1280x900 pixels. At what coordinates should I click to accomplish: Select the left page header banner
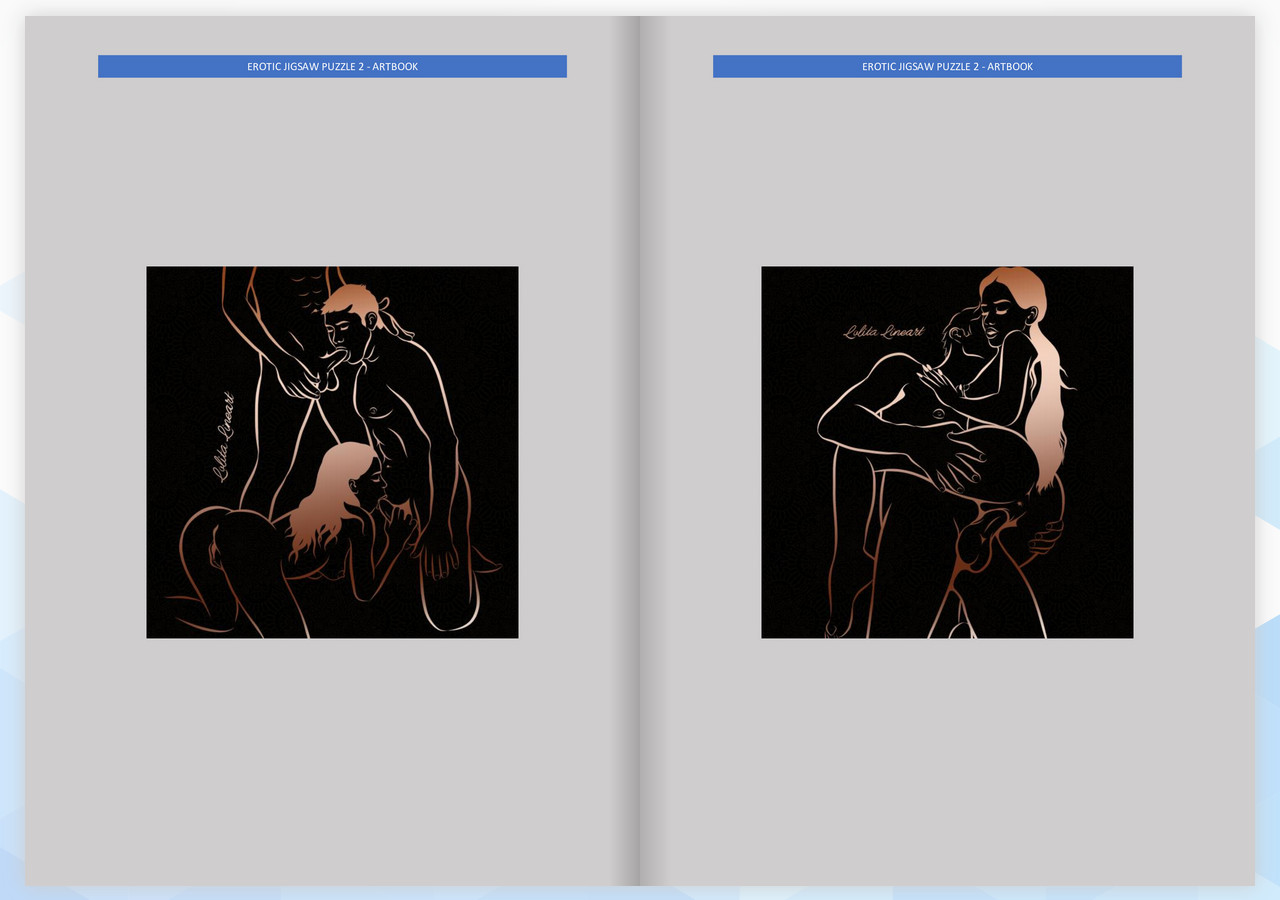(x=332, y=66)
